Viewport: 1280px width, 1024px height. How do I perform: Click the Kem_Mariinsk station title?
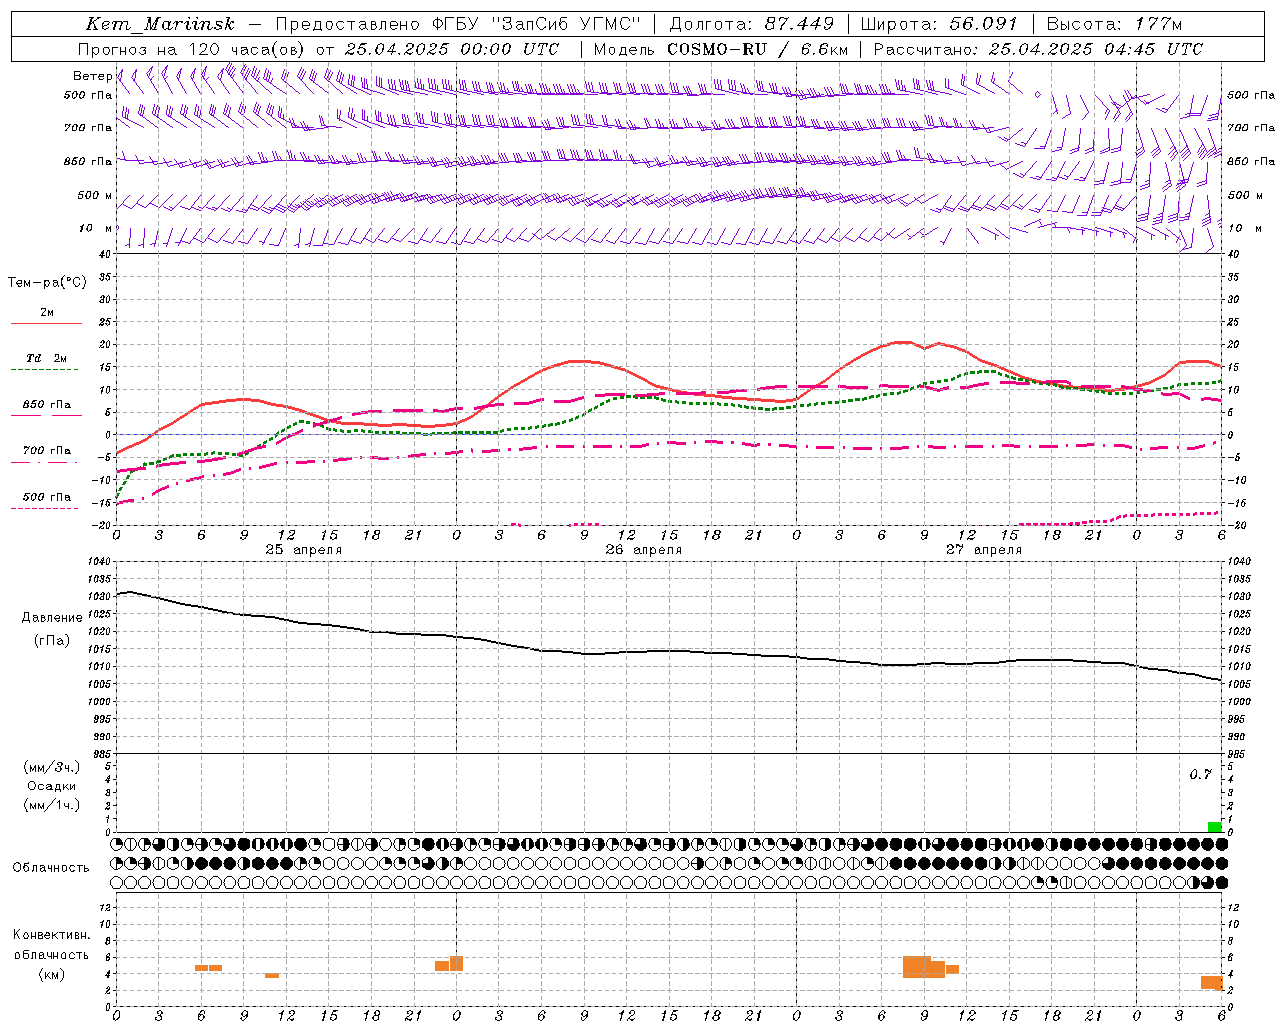pyautogui.click(x=161, y=24)
